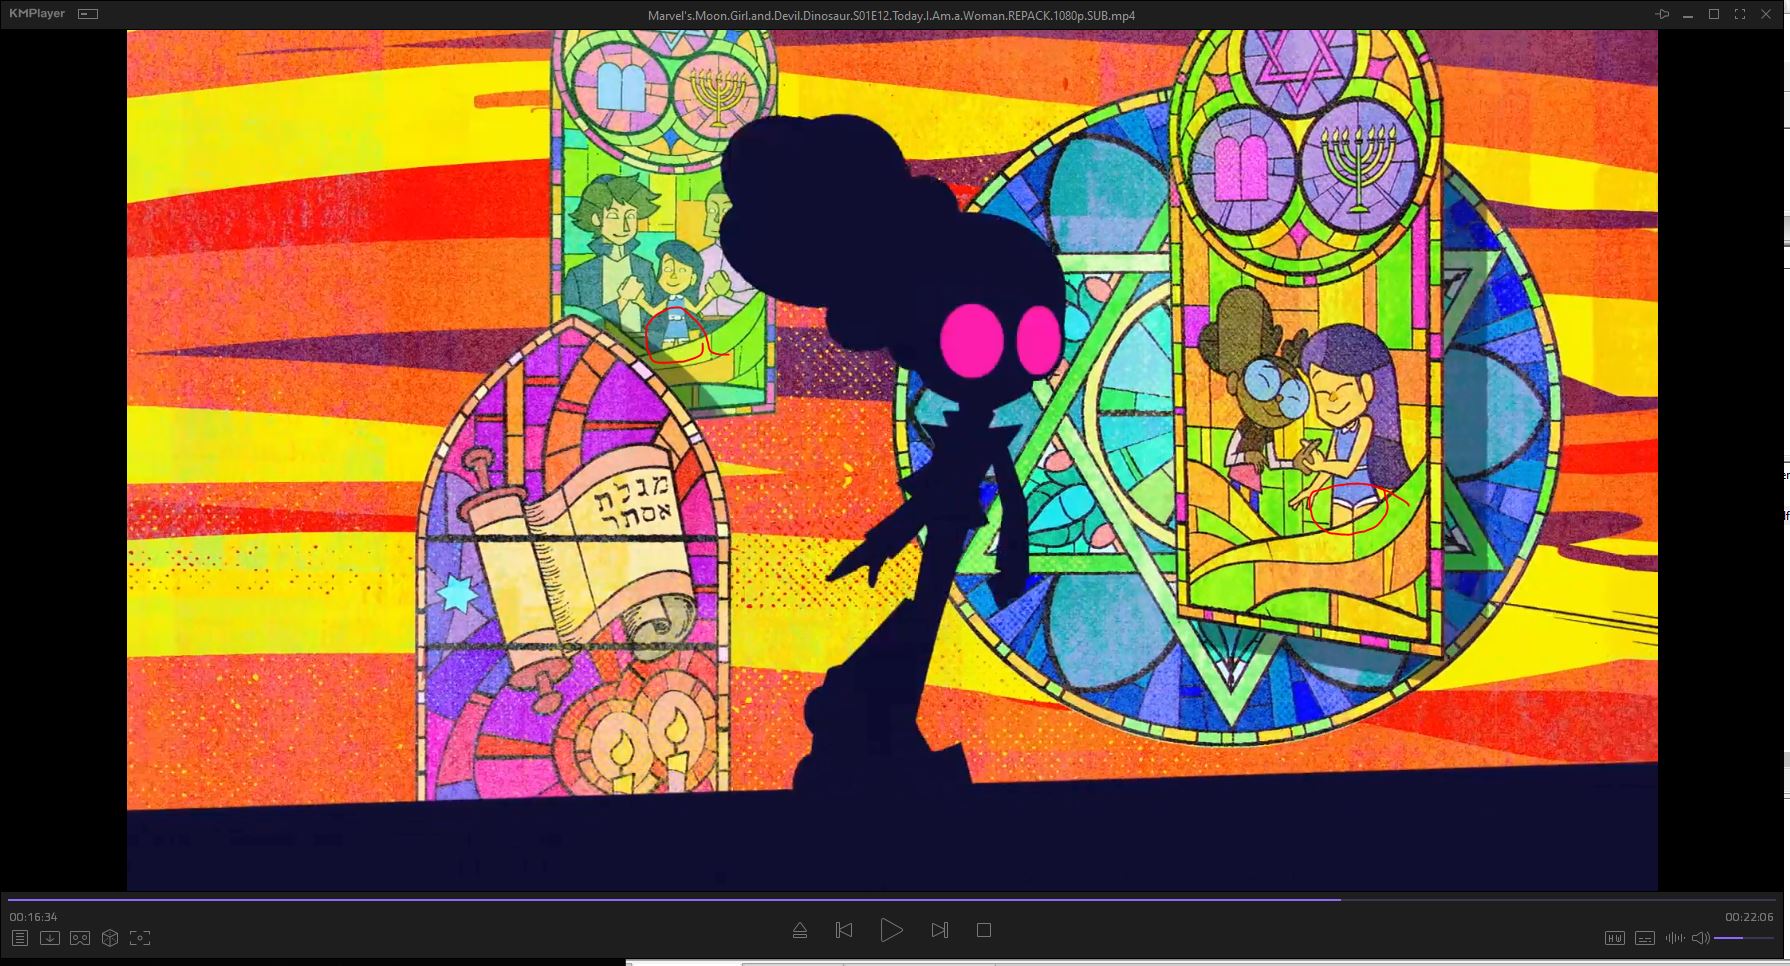Skip to the previous track

click(844, 931)
